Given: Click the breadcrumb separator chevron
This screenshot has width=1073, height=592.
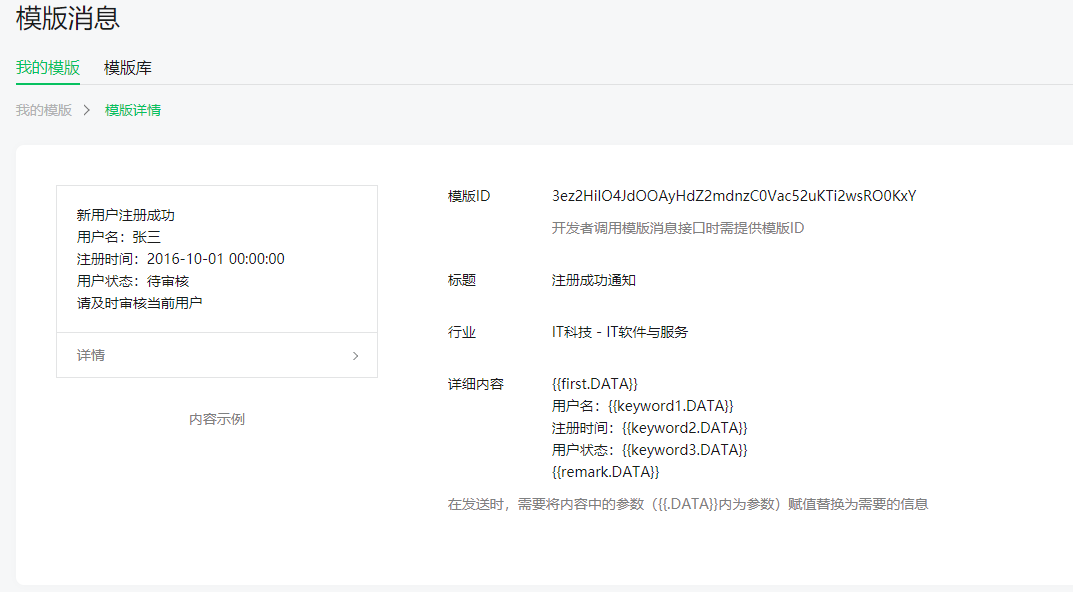Looking at the screenshot, I should (x=86, y=110).
